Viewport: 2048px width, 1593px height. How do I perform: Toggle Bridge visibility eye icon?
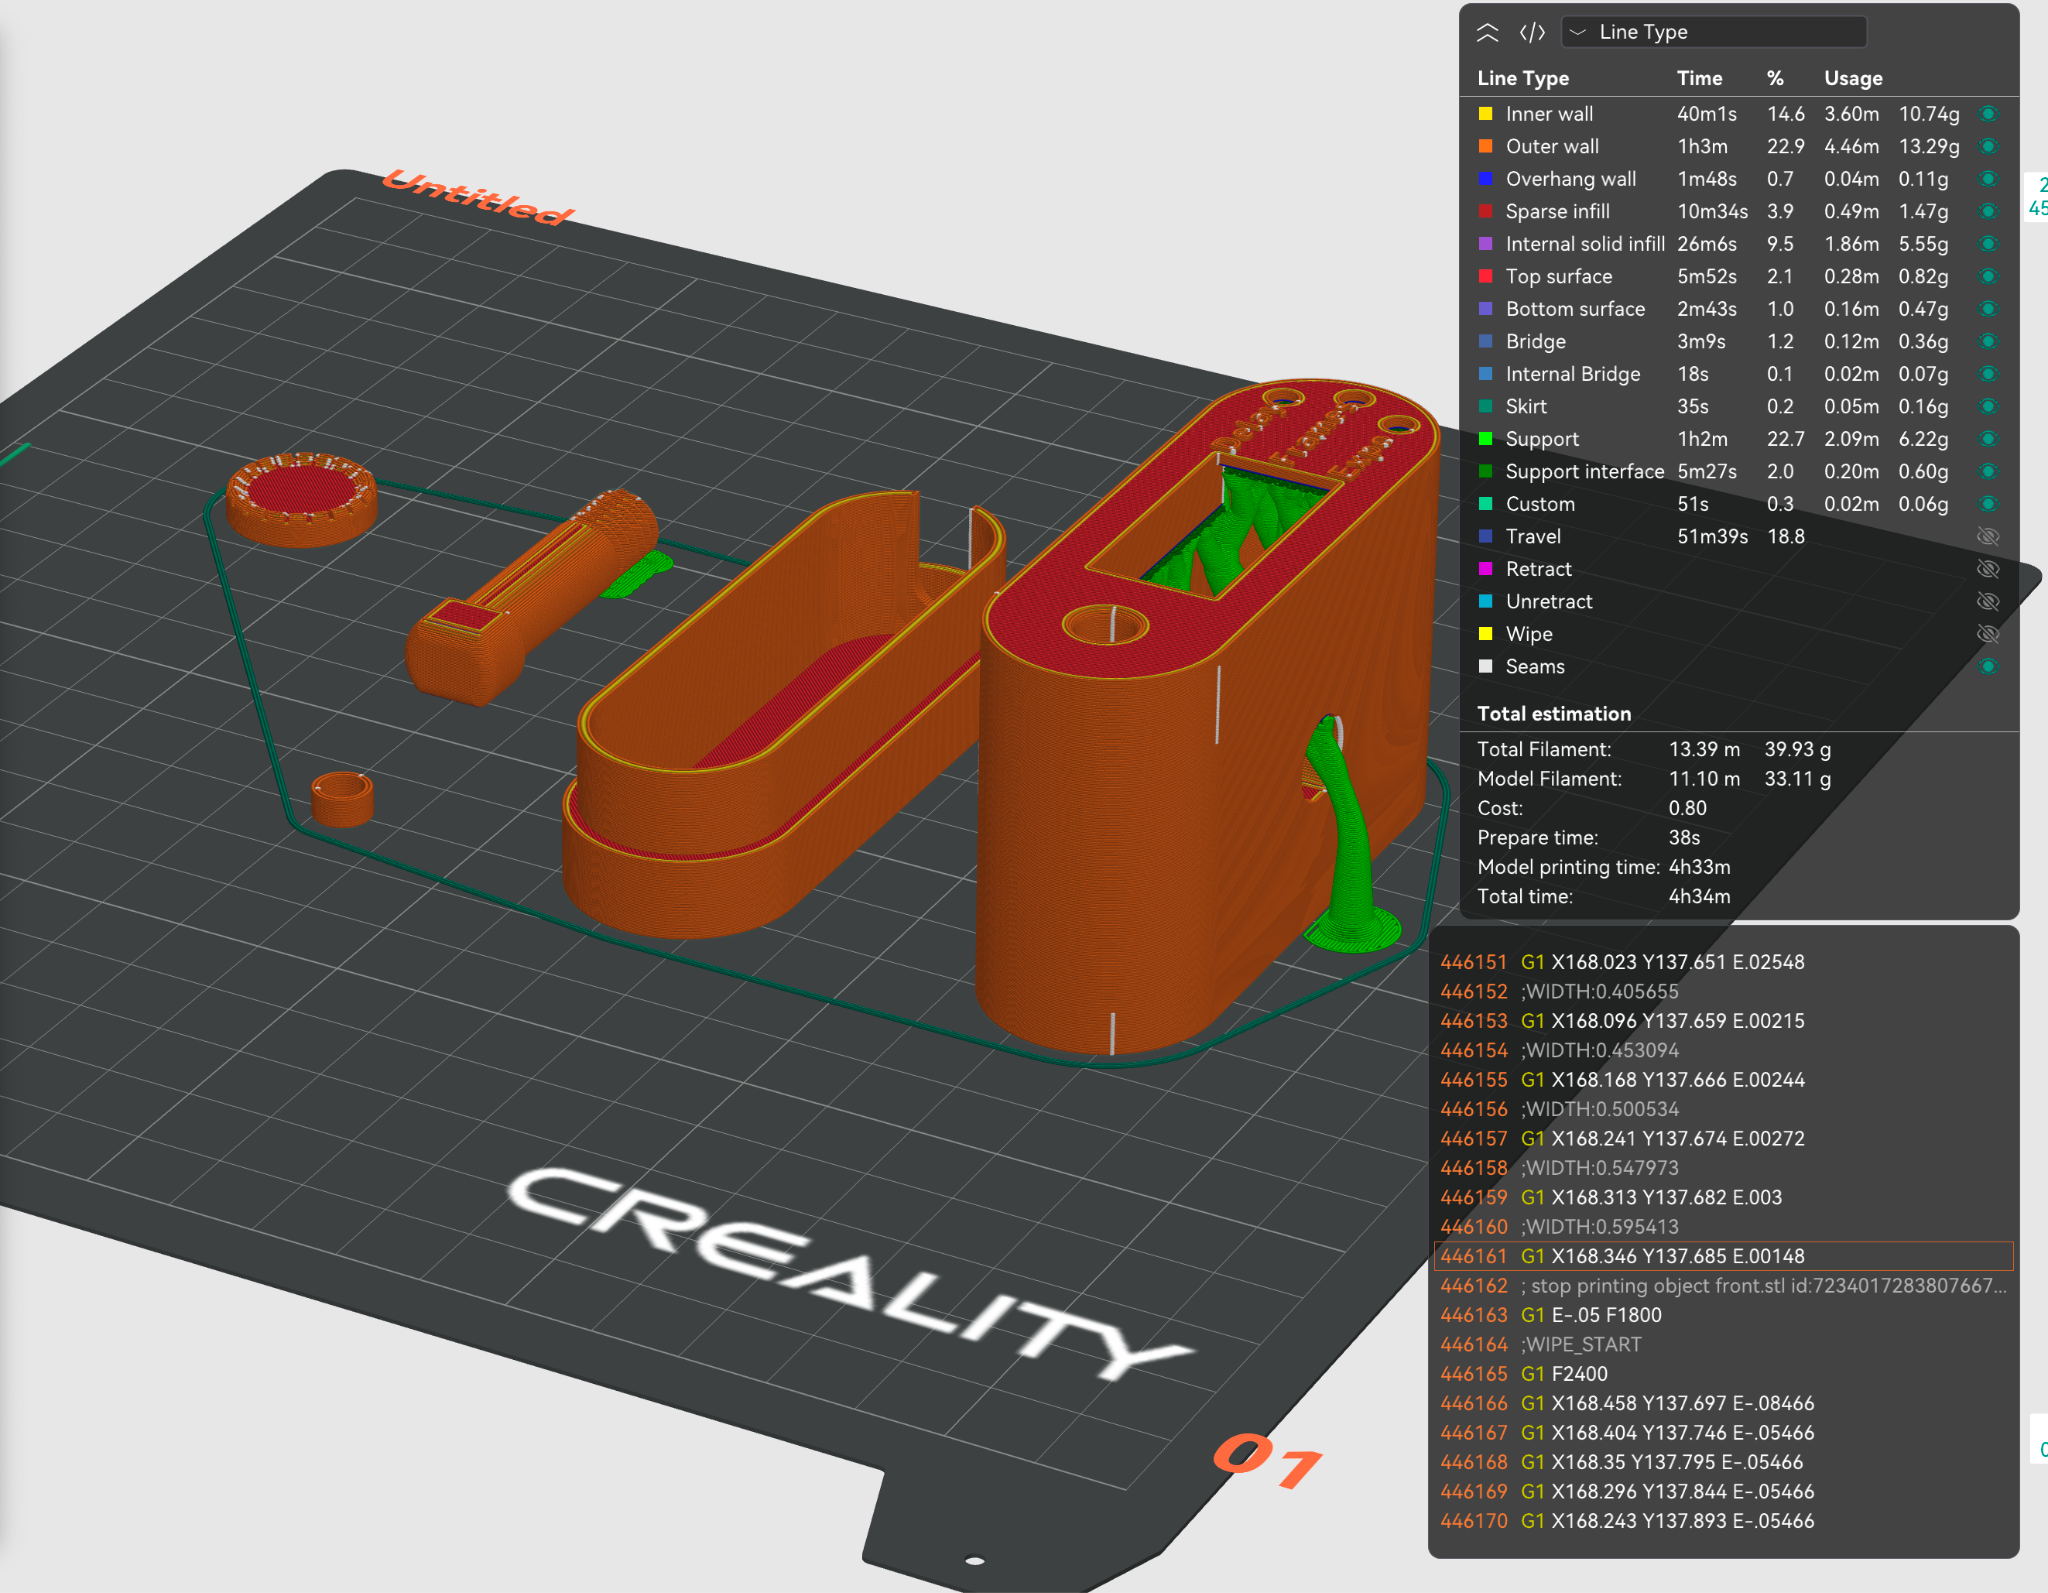(x=1988, y=342)
